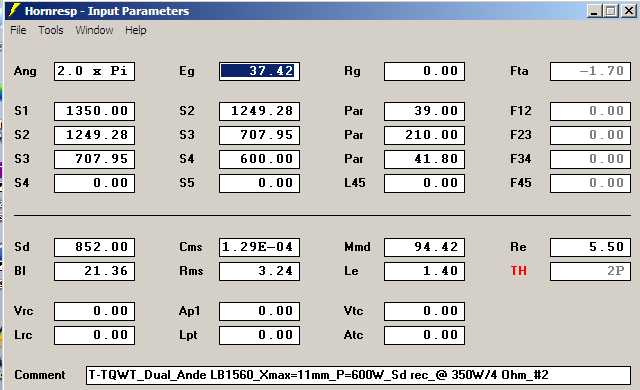Click the S3 field in the Par 210.00 row

[x=259, y=135]
